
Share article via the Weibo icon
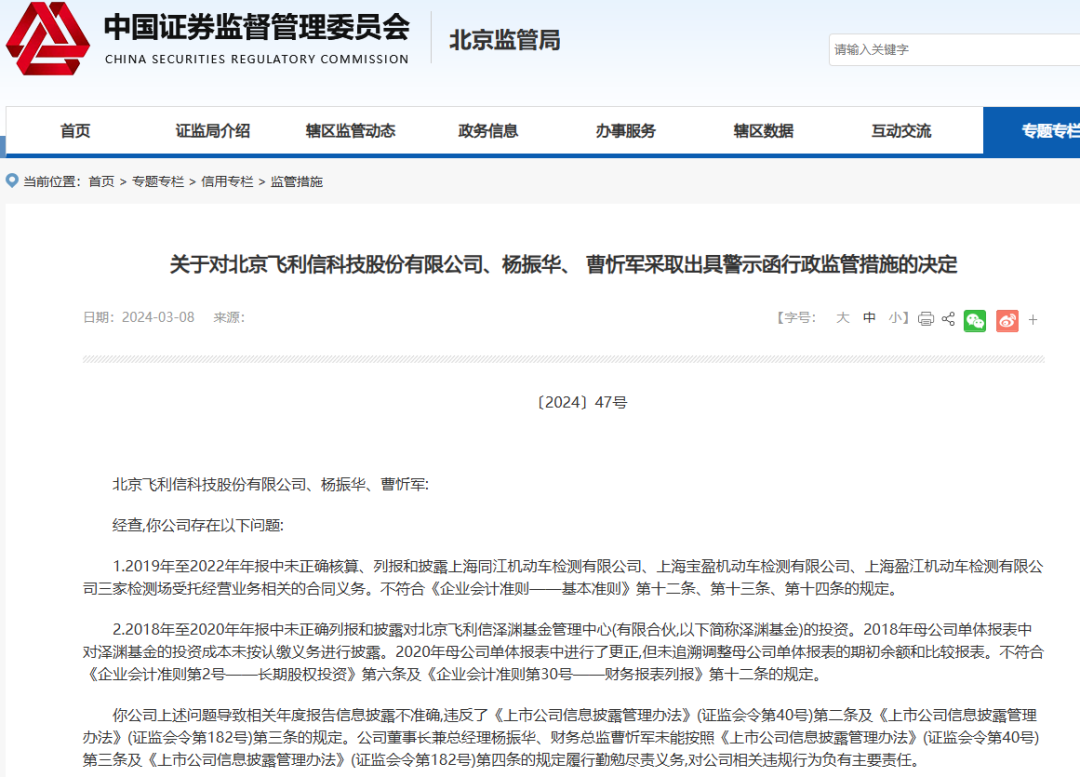(1007, 321)
